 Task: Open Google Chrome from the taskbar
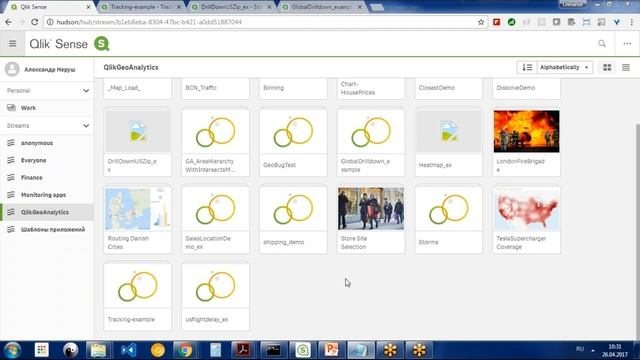tap(184, 350)
